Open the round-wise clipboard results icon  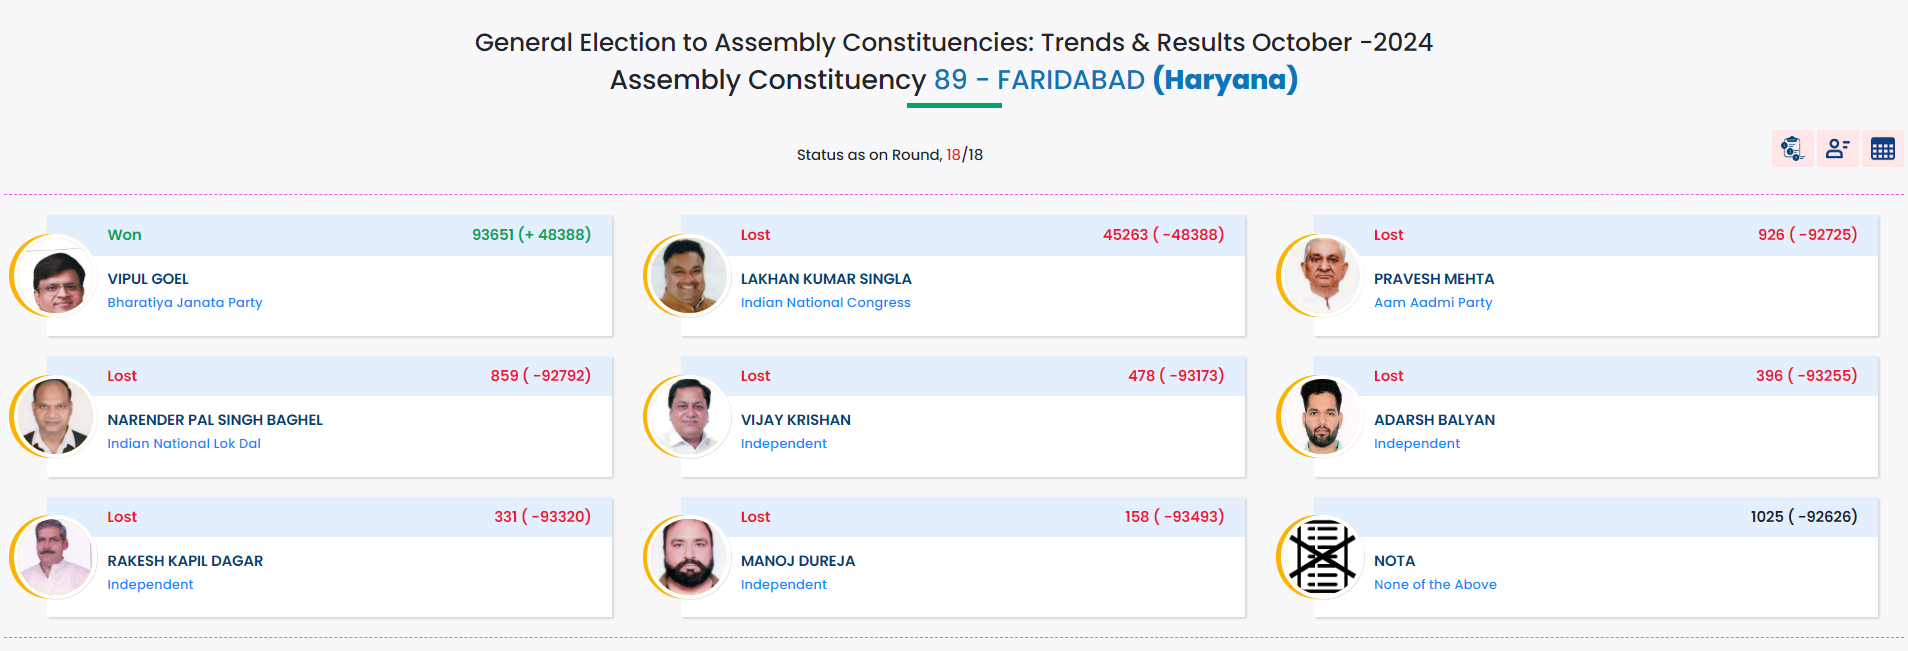tap(1792, 149)
